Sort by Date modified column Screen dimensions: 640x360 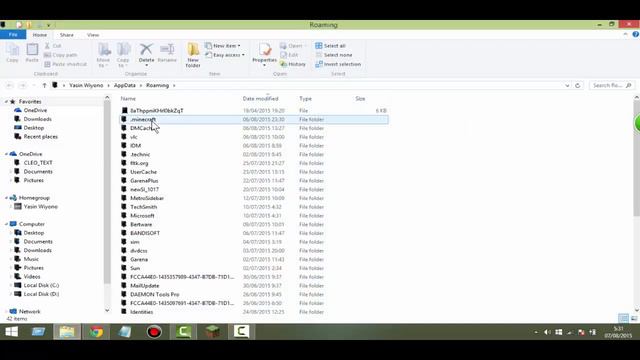pos(260,98)
